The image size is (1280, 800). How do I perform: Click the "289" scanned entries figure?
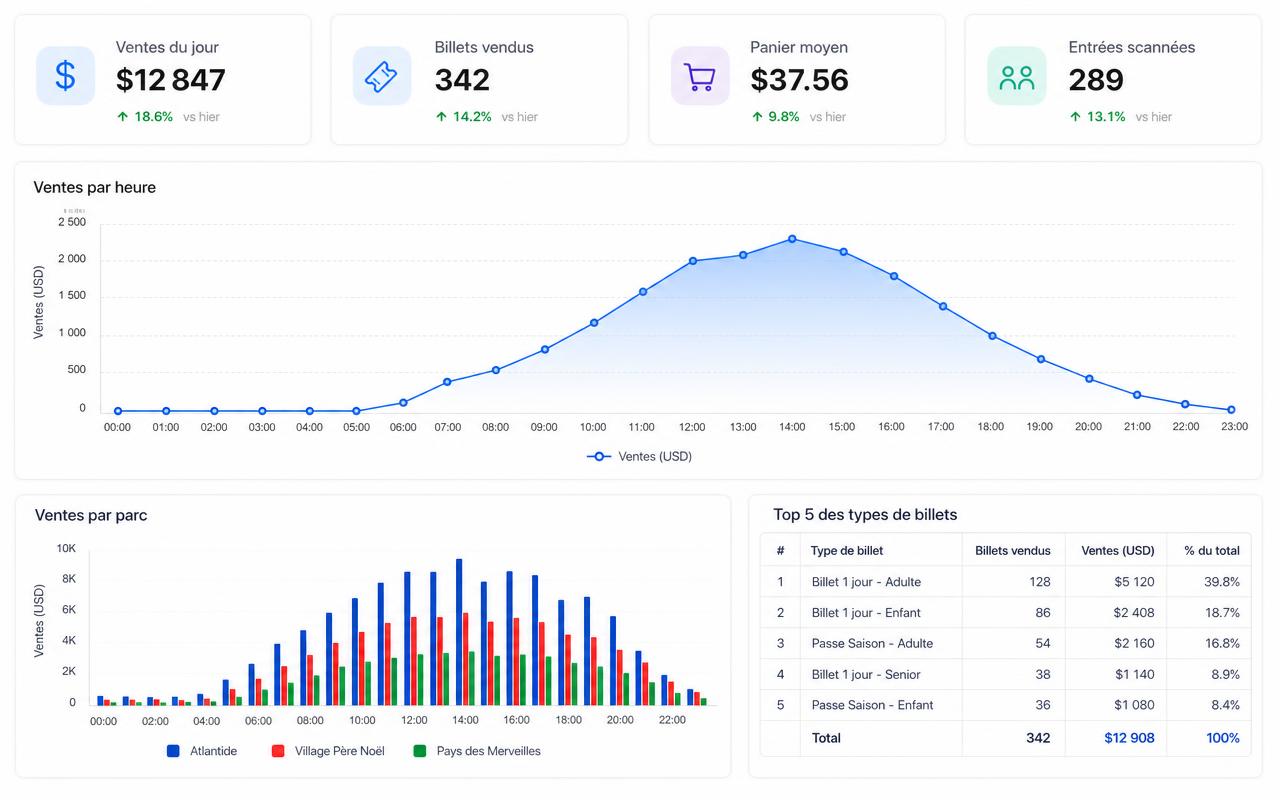(x=1096, y=80)
